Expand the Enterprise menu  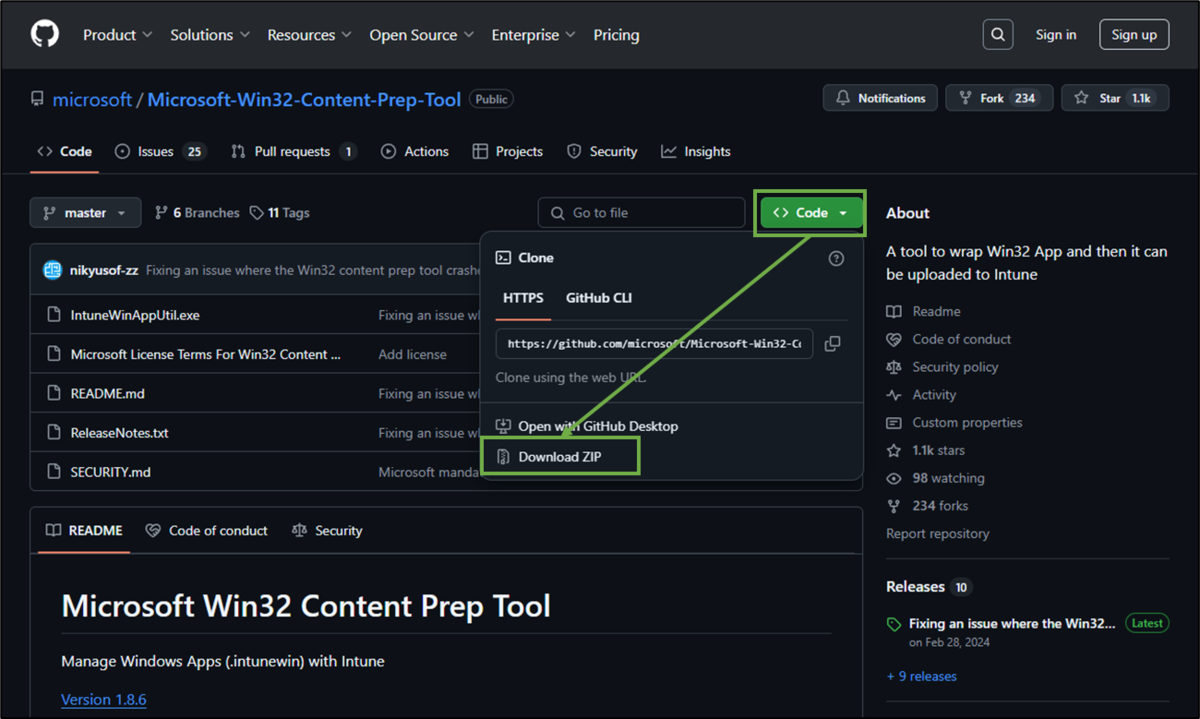pyautogui.click(x=533, y=34)
